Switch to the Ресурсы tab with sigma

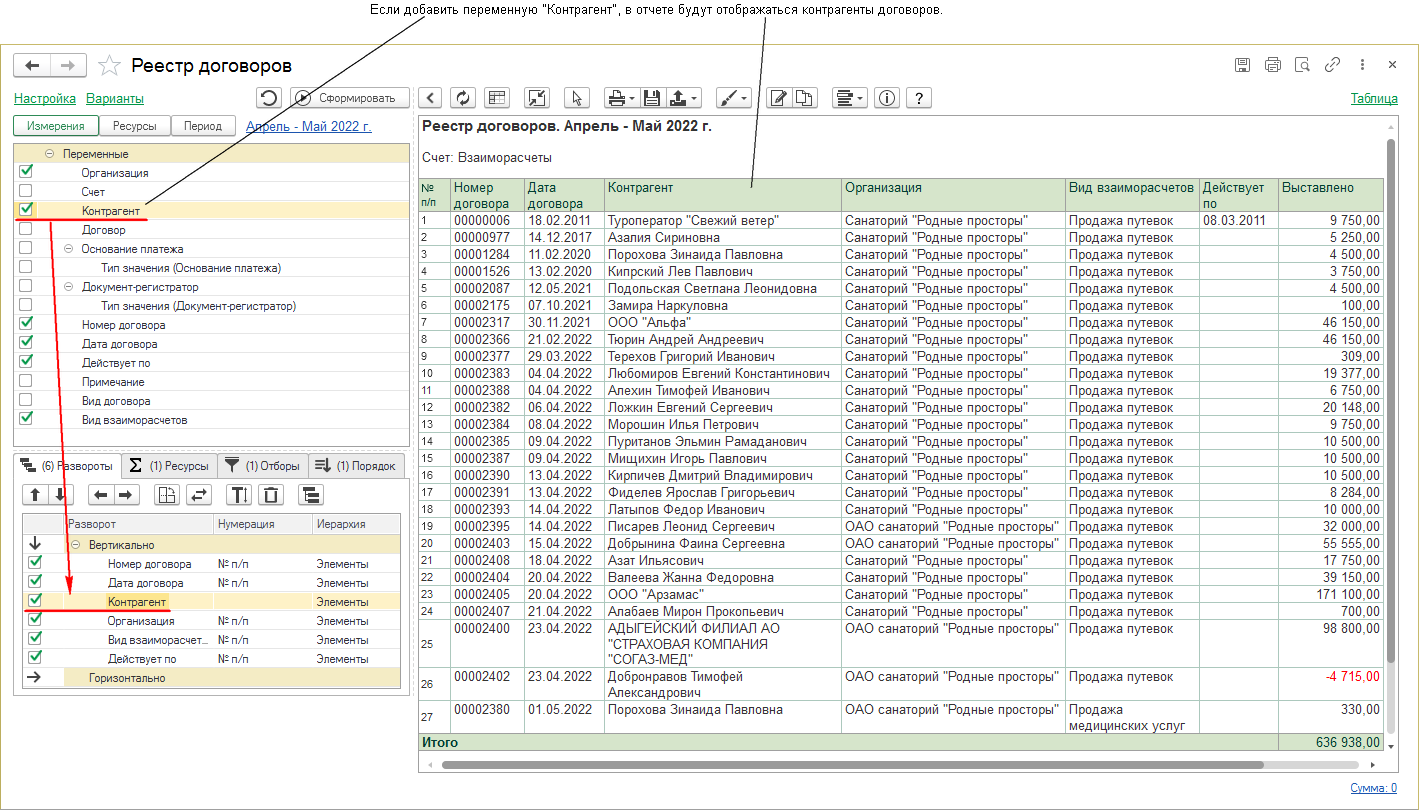pos(170,466)
